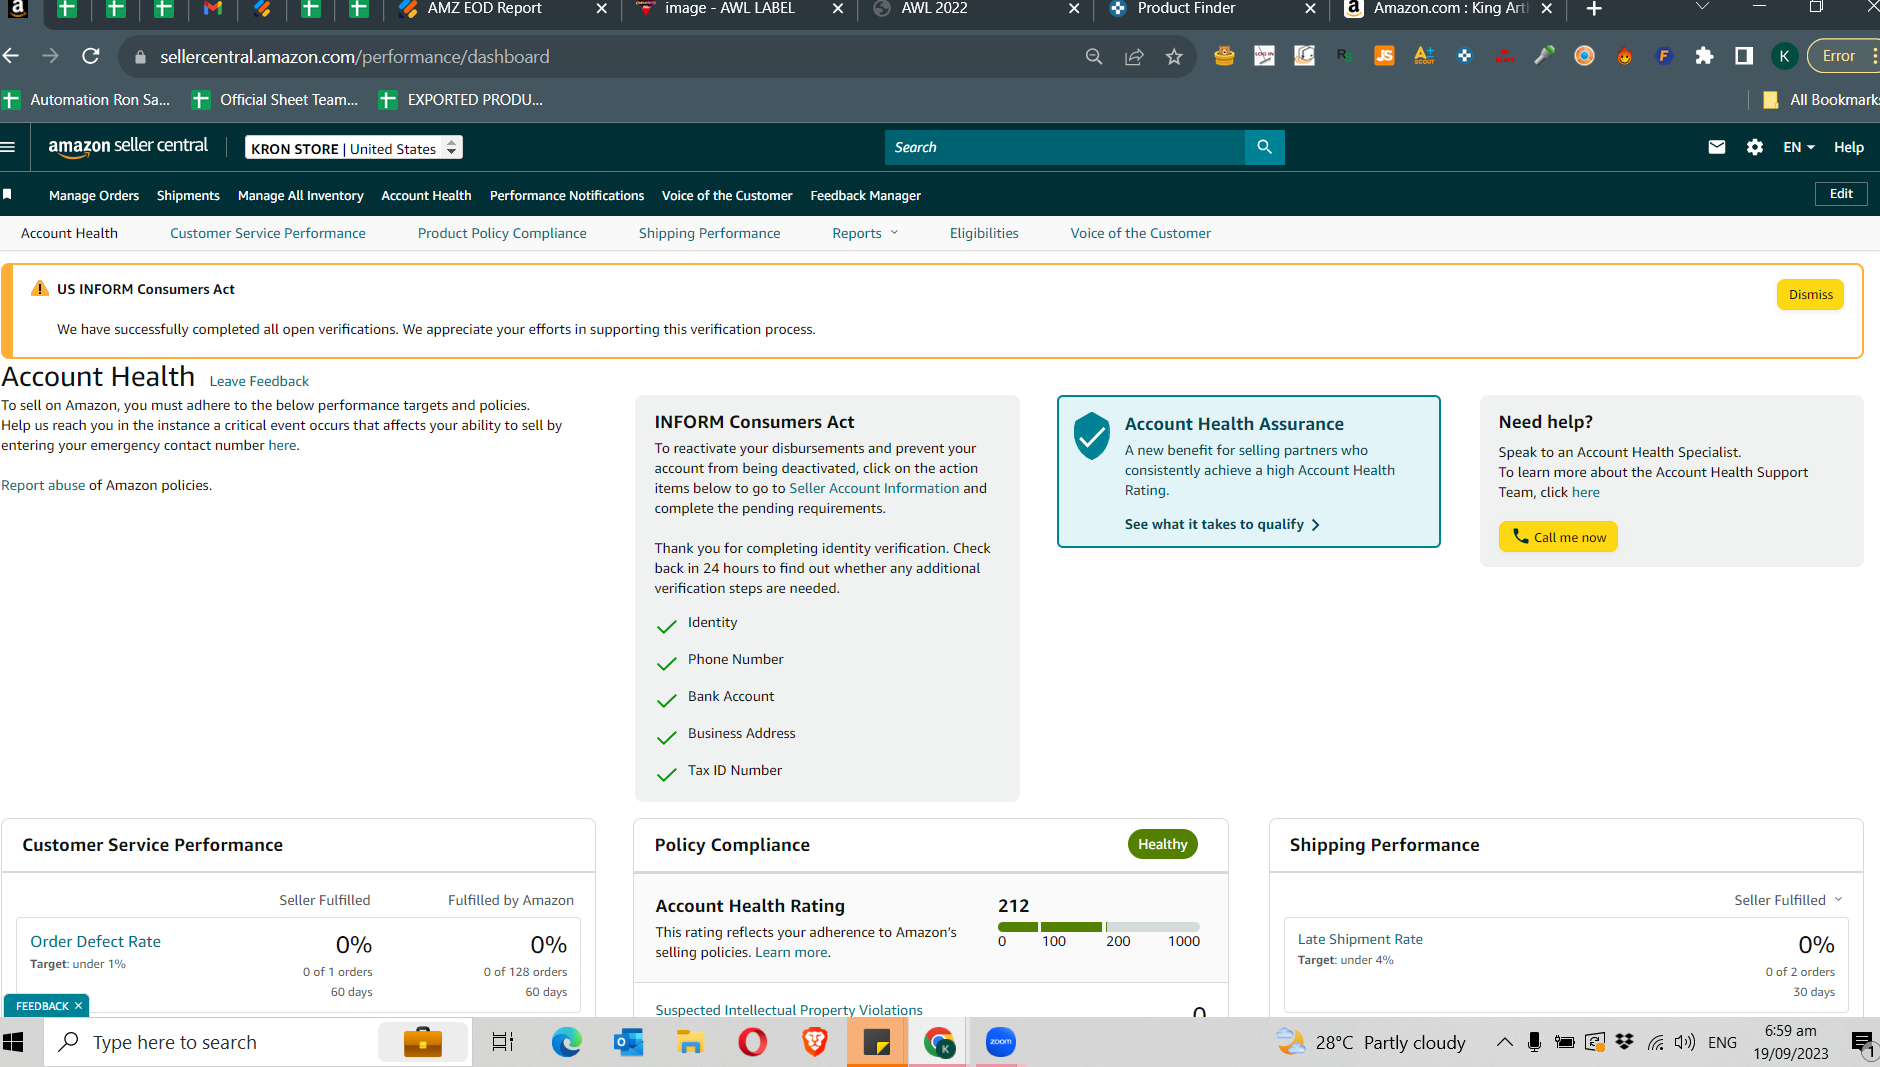1880x1067 pixels.
Task: Reload the page with the browser refresh icon
Action: coord(90,56)
